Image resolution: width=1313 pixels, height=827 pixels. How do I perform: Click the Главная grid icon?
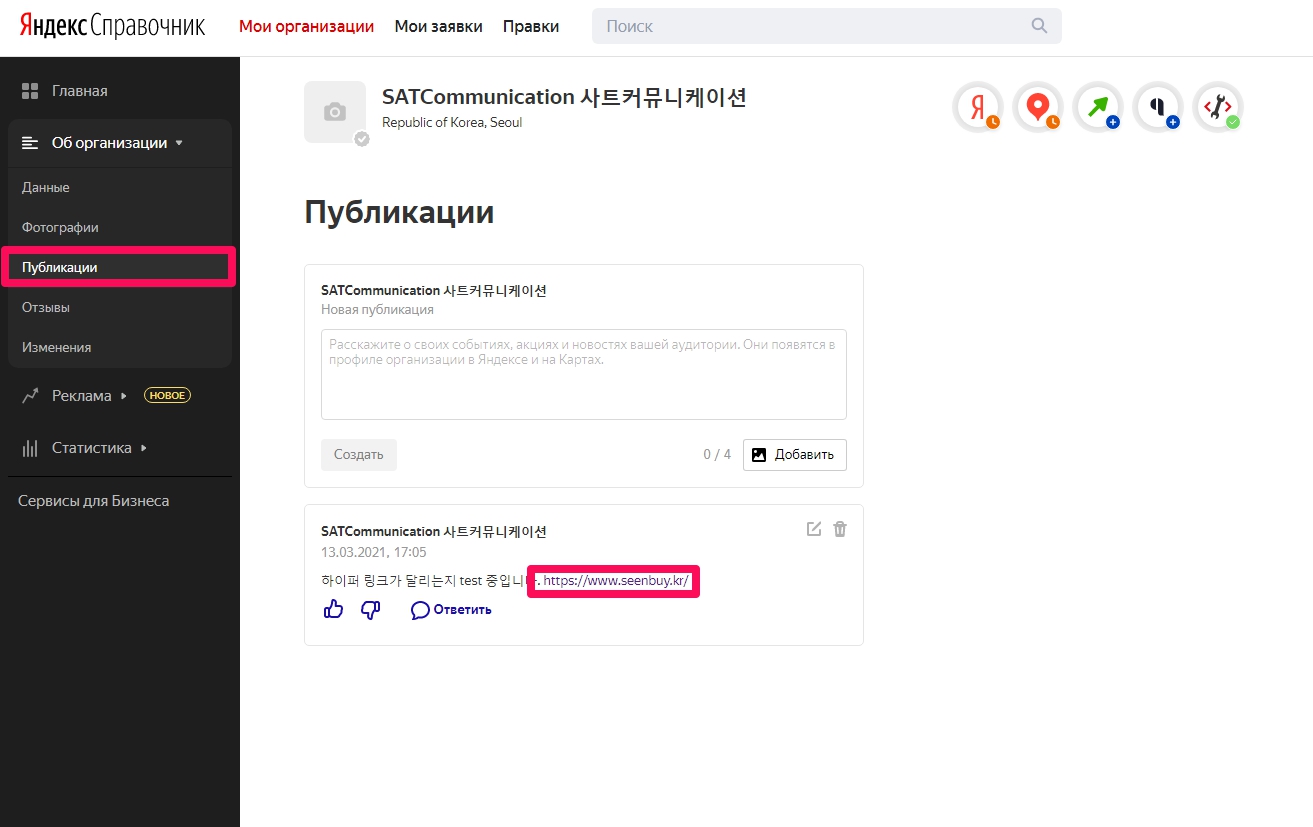[30, 91]
